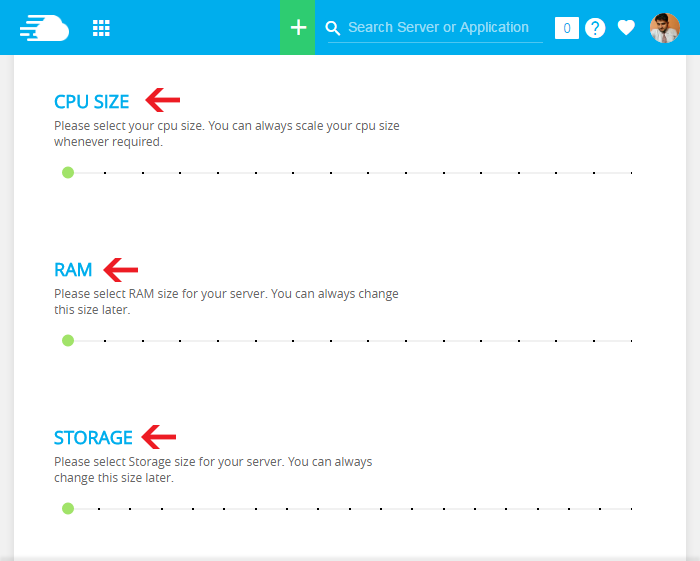The width and height of the screenshot is (700, 561).
Task: Click the 'Please select RAM size' description
Action: pos(226,302)
